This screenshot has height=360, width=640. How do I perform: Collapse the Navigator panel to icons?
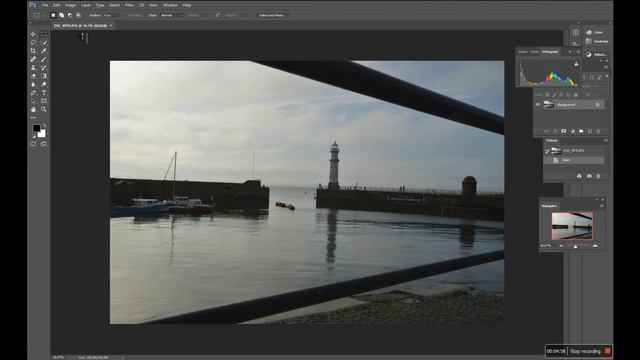pyautogui.click(x=597, y=200)
